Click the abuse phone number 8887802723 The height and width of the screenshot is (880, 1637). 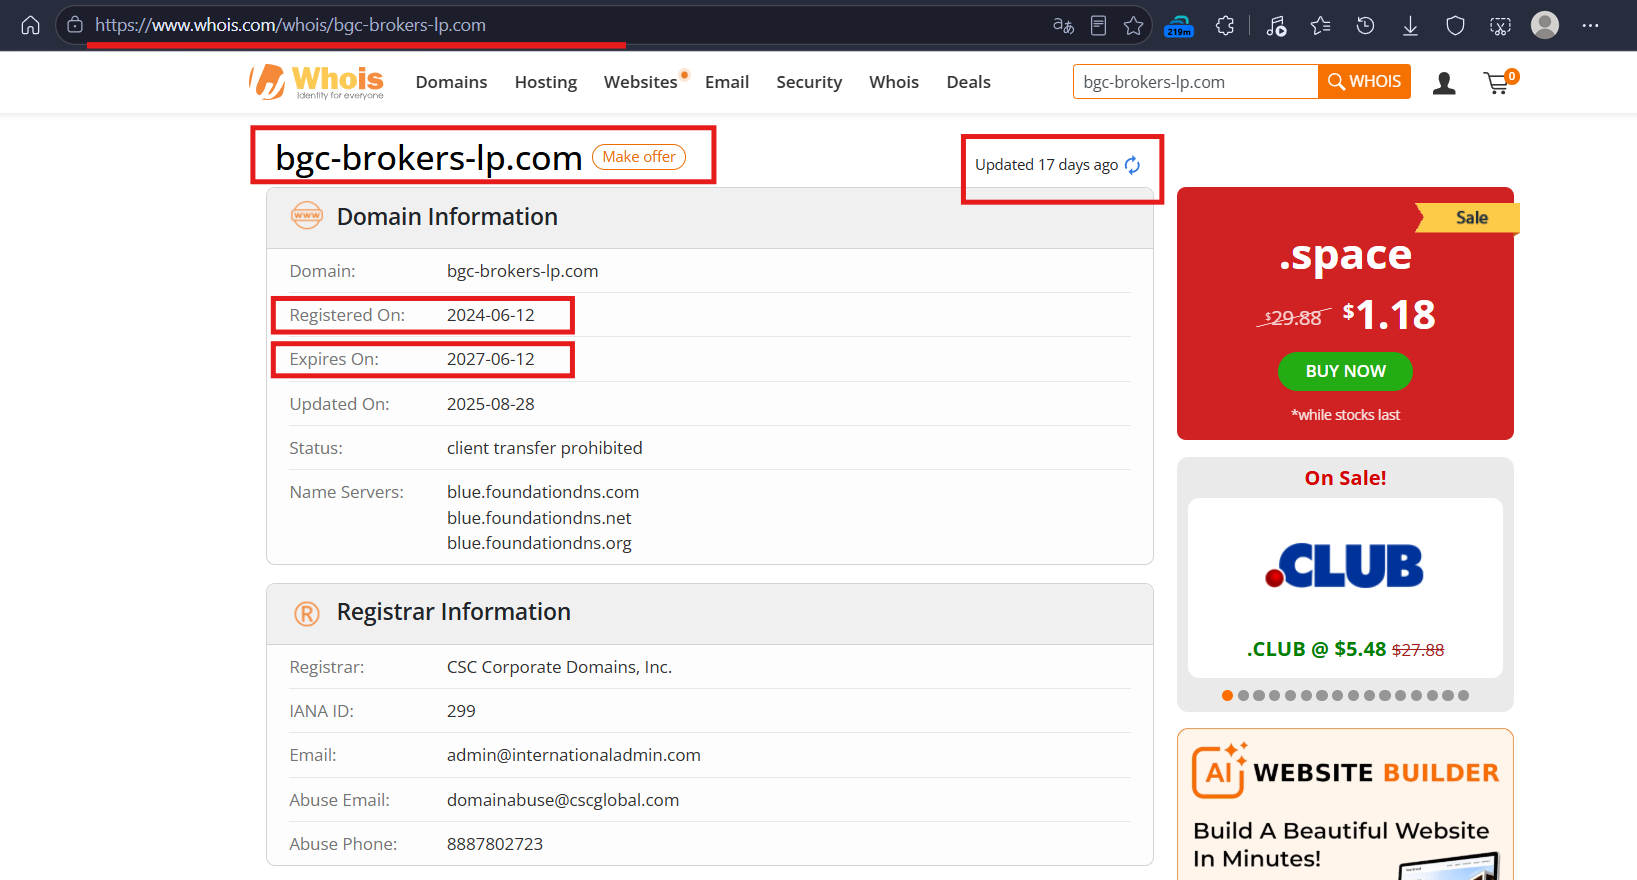point(495,844)
